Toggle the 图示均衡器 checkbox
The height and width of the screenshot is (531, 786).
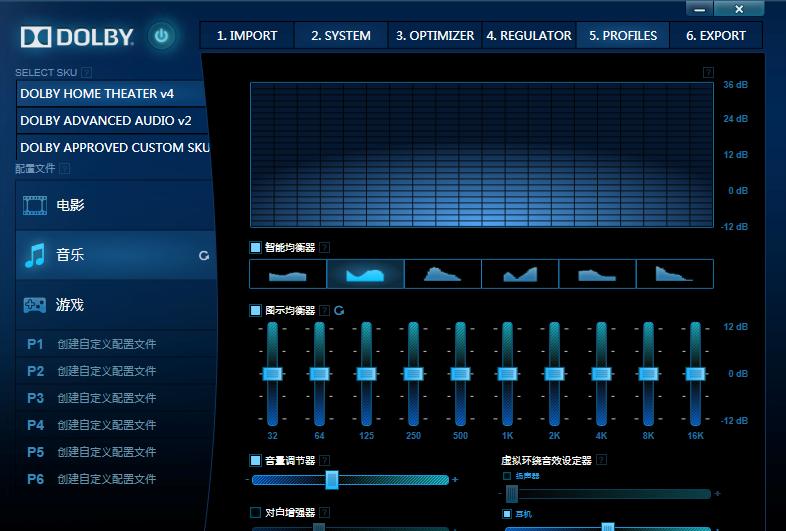point(255,310)
